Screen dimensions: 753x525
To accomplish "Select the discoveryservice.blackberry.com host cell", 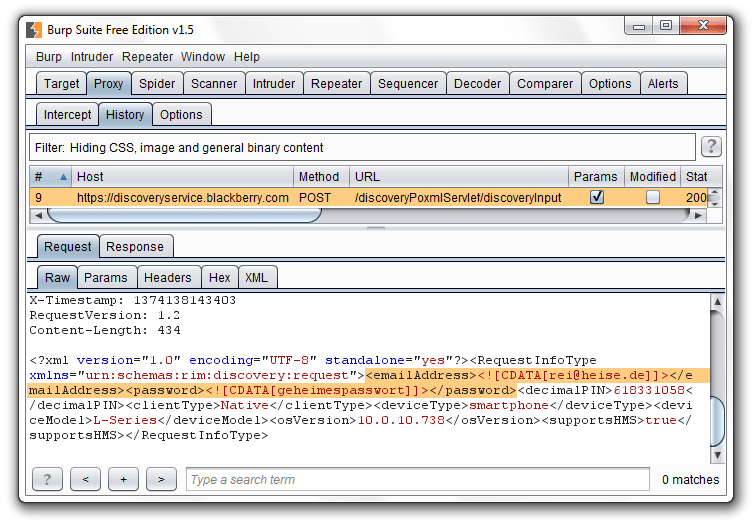I will pyautogui.click(x=182, y=198).
